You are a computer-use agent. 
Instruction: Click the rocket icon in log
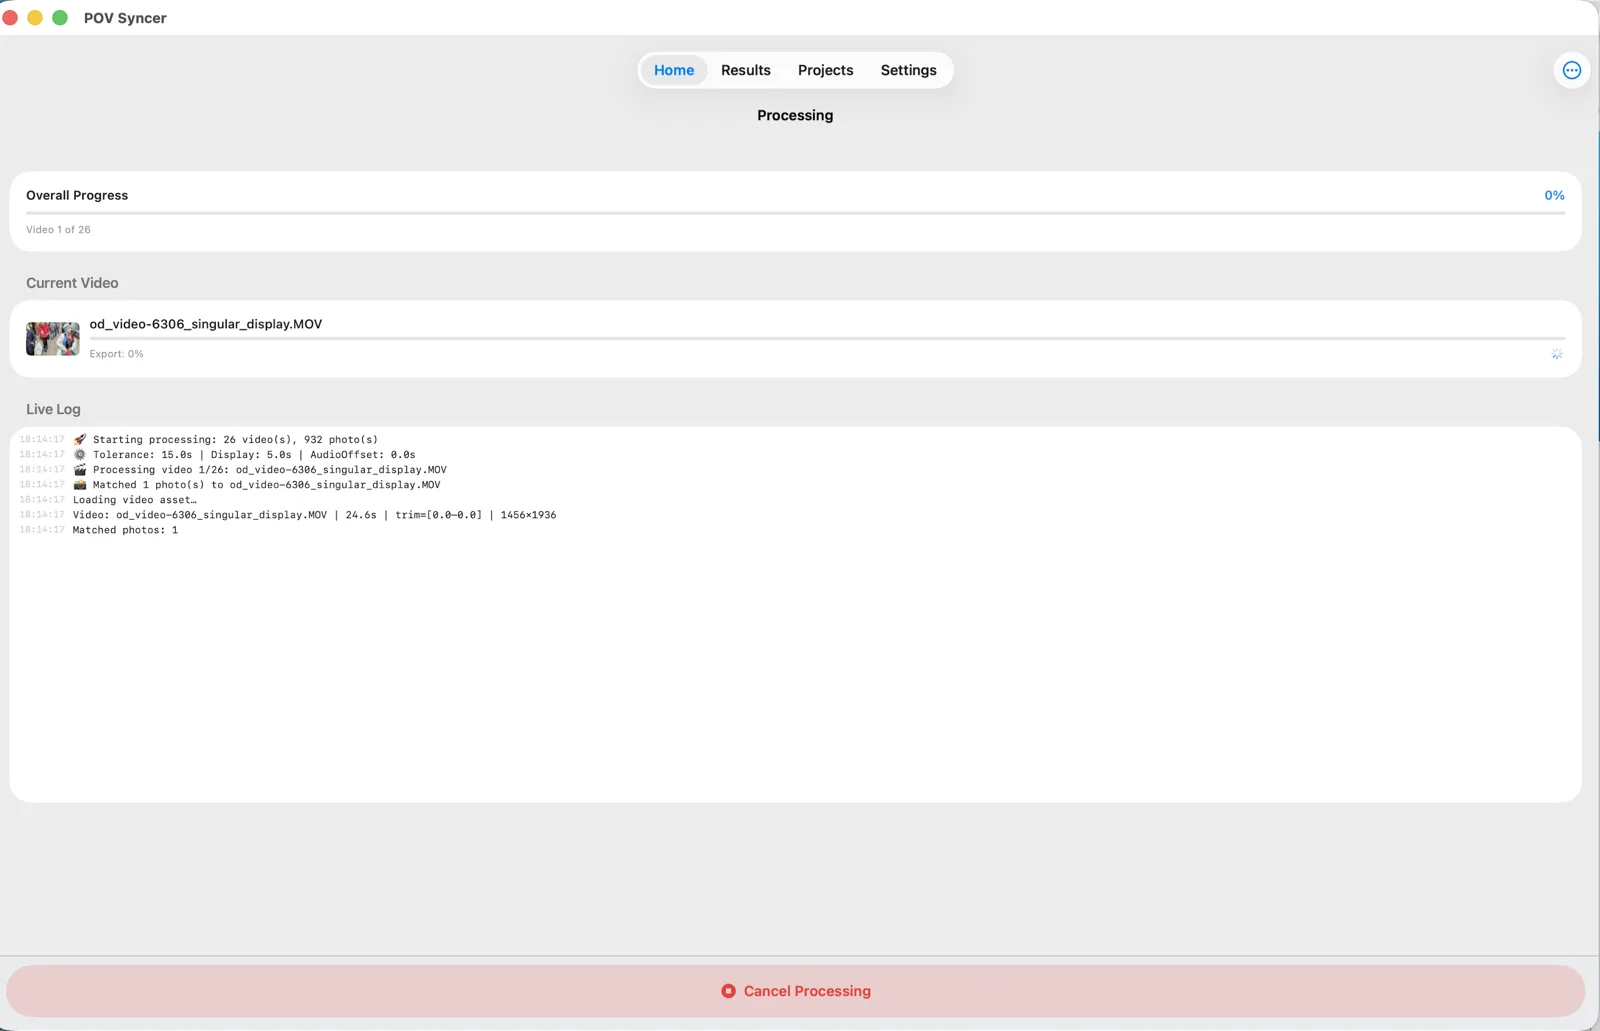point(80,439)
